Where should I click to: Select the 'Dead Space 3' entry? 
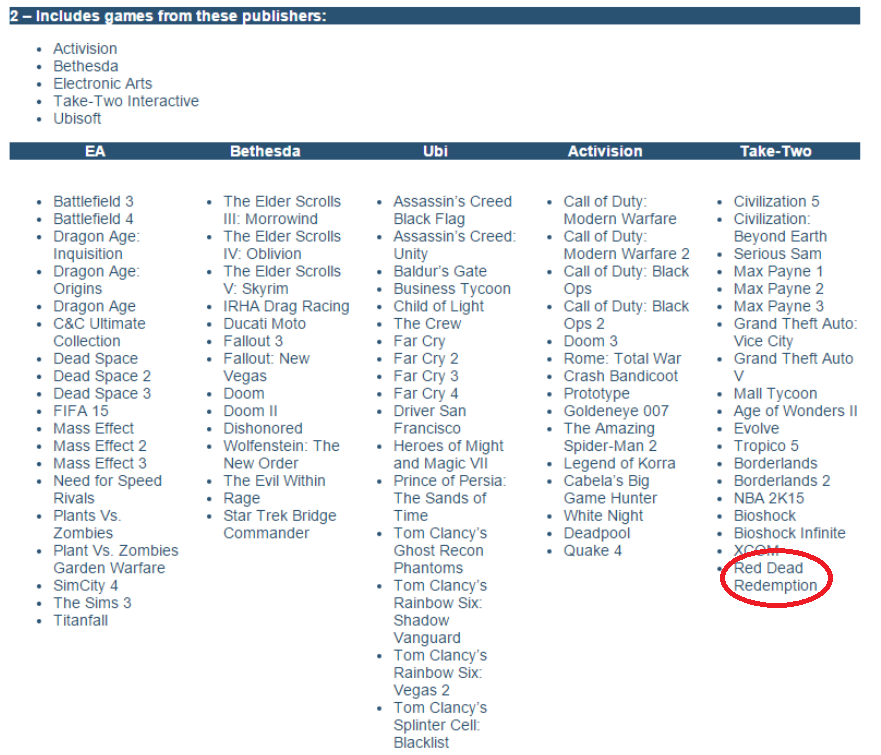[102, 393]
